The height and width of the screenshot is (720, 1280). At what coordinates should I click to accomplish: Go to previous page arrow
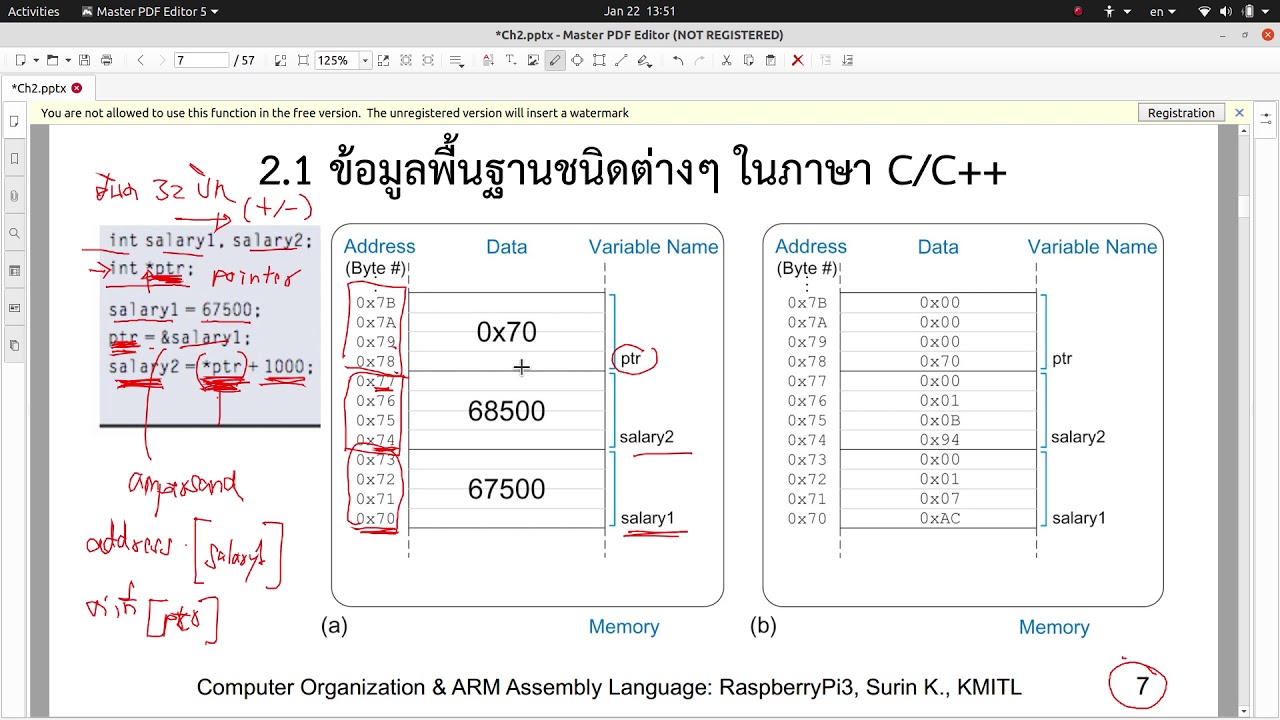[140, 60]
